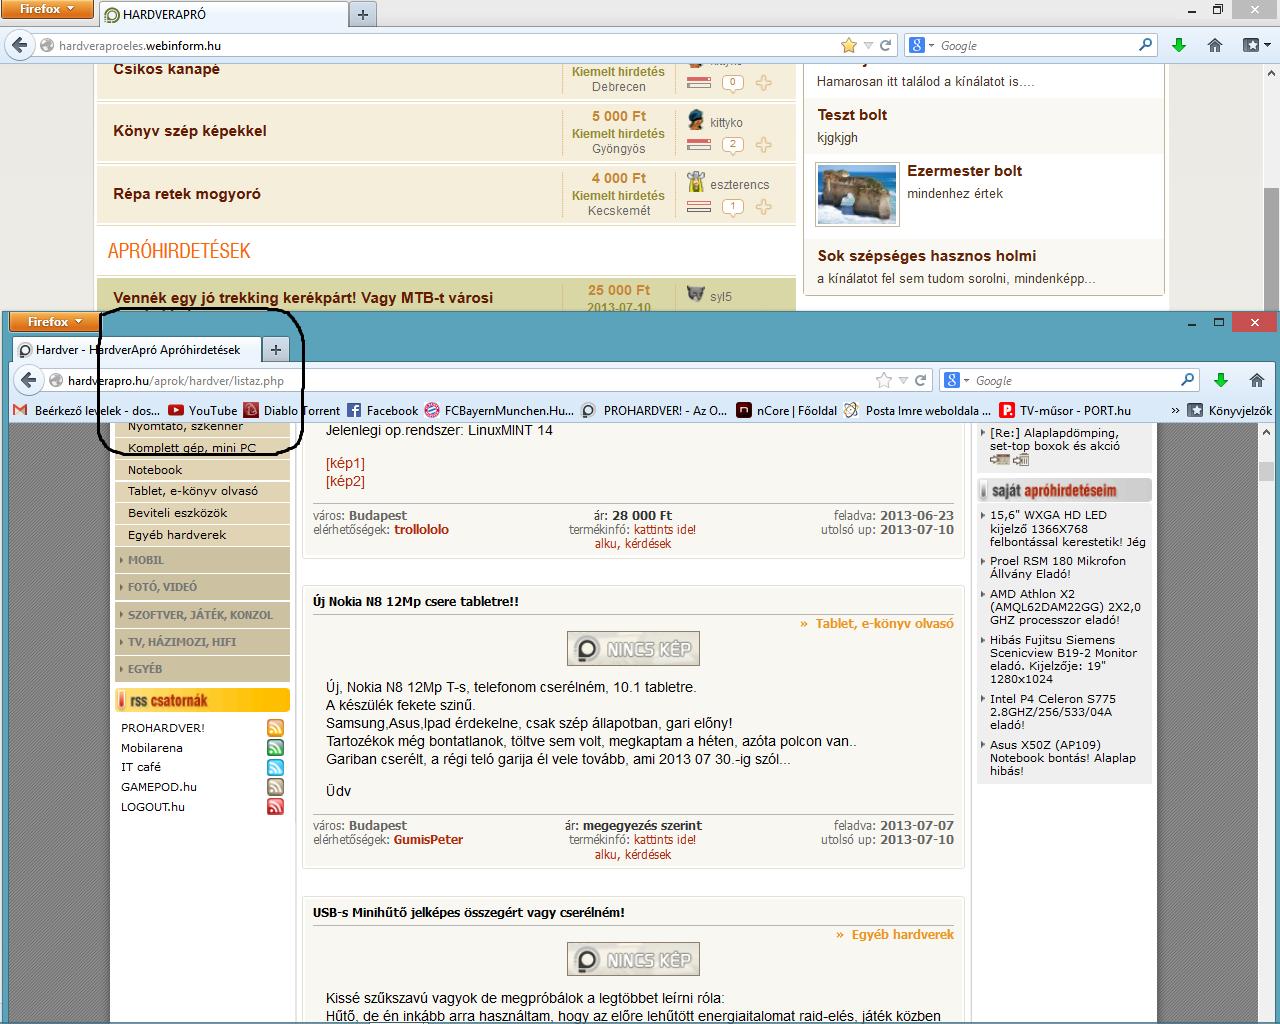This screenshot has width=1280, height=1024.
Task: Open the Tablet, e-könyv olvasó sidebar category
Action: coord(203,491)
